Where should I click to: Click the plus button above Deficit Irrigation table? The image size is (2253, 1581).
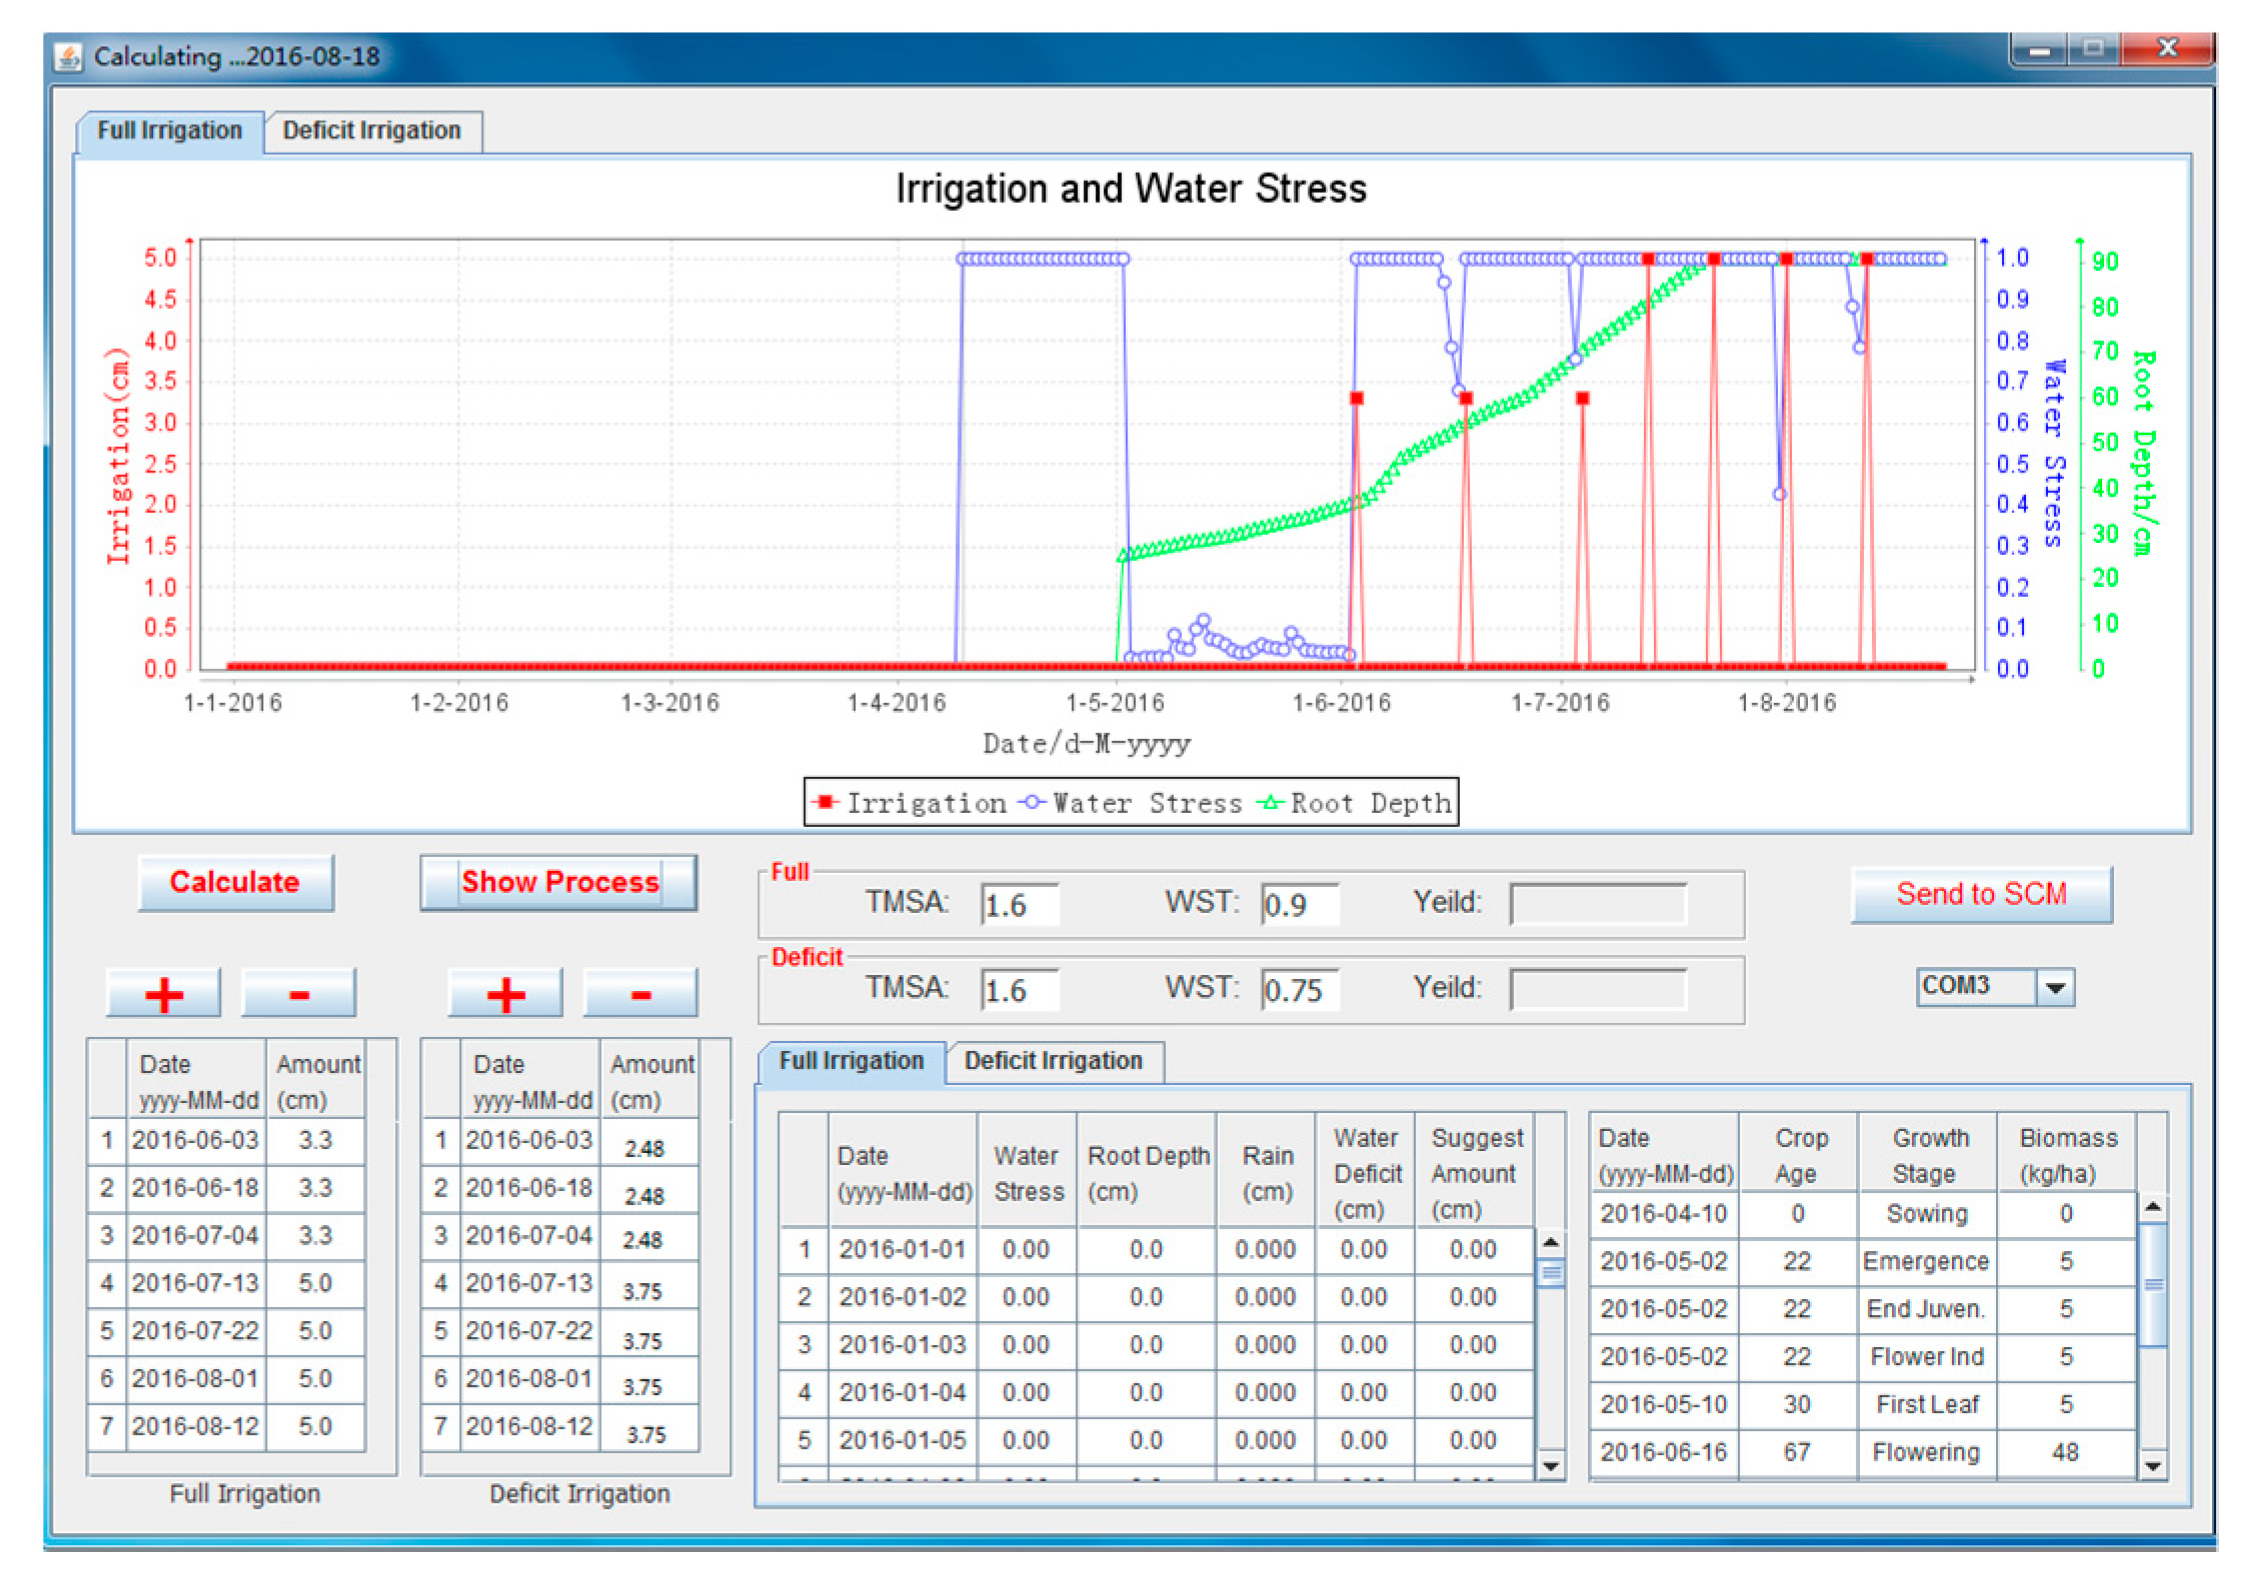click(505, 993)
